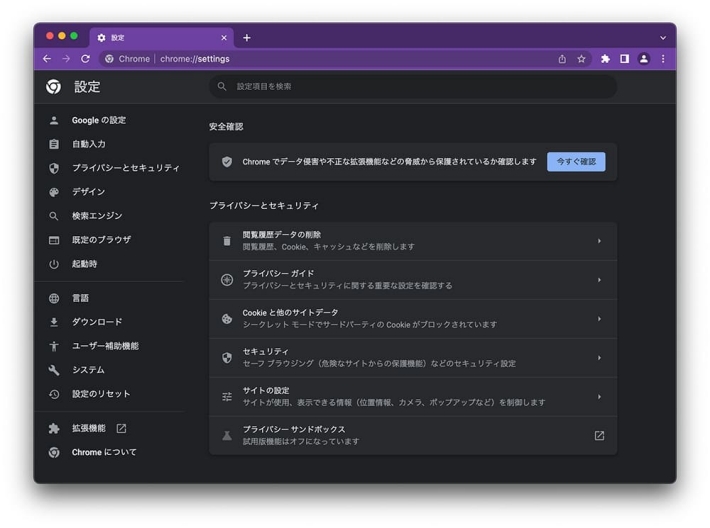Click external link icon on プライバシー サンドボックス row
The image size is (710, 528).
point(599,436)
